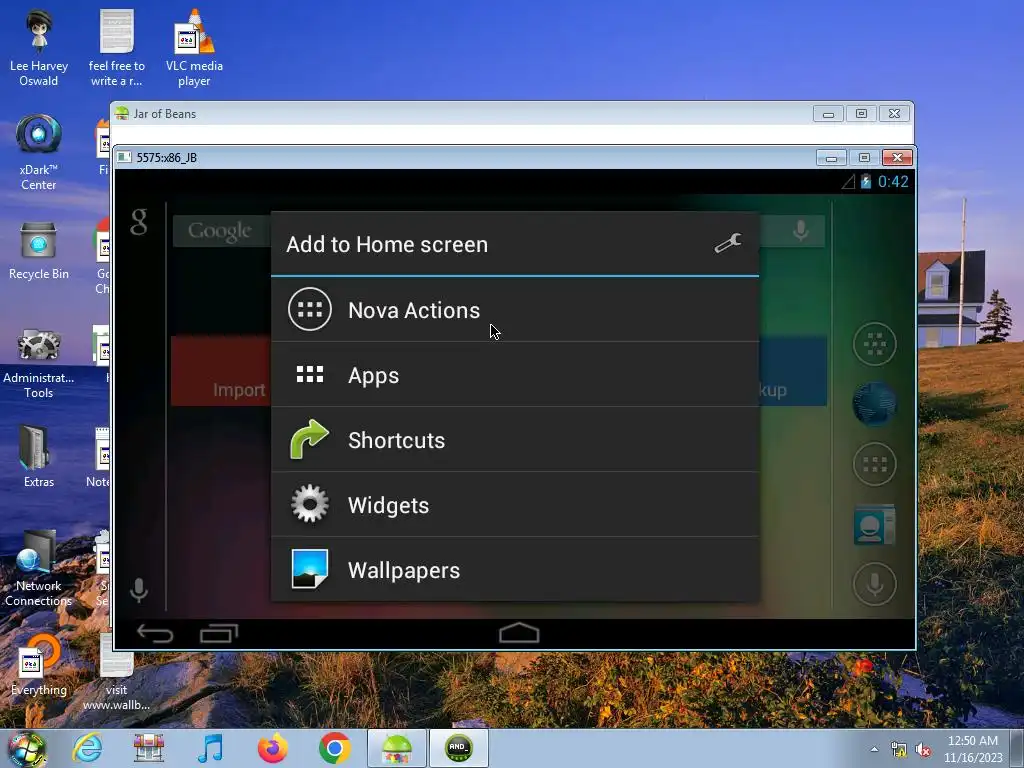Click the battery icon in the emulator status bar
Image resolution: width=1024 pixels, height=768 pixels.
click(866, 182)
